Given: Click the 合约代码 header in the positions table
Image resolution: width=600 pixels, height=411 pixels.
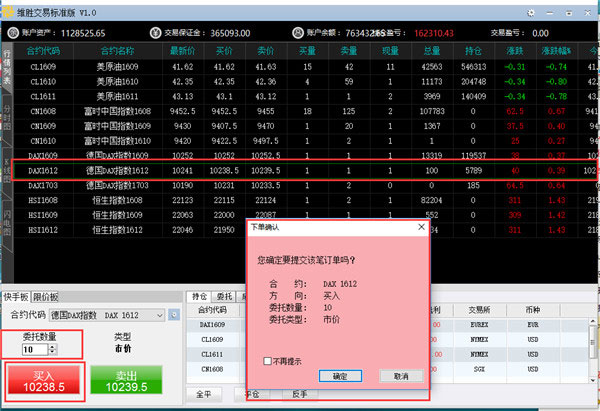Looking at the screenshot, I should pos(212,310).
